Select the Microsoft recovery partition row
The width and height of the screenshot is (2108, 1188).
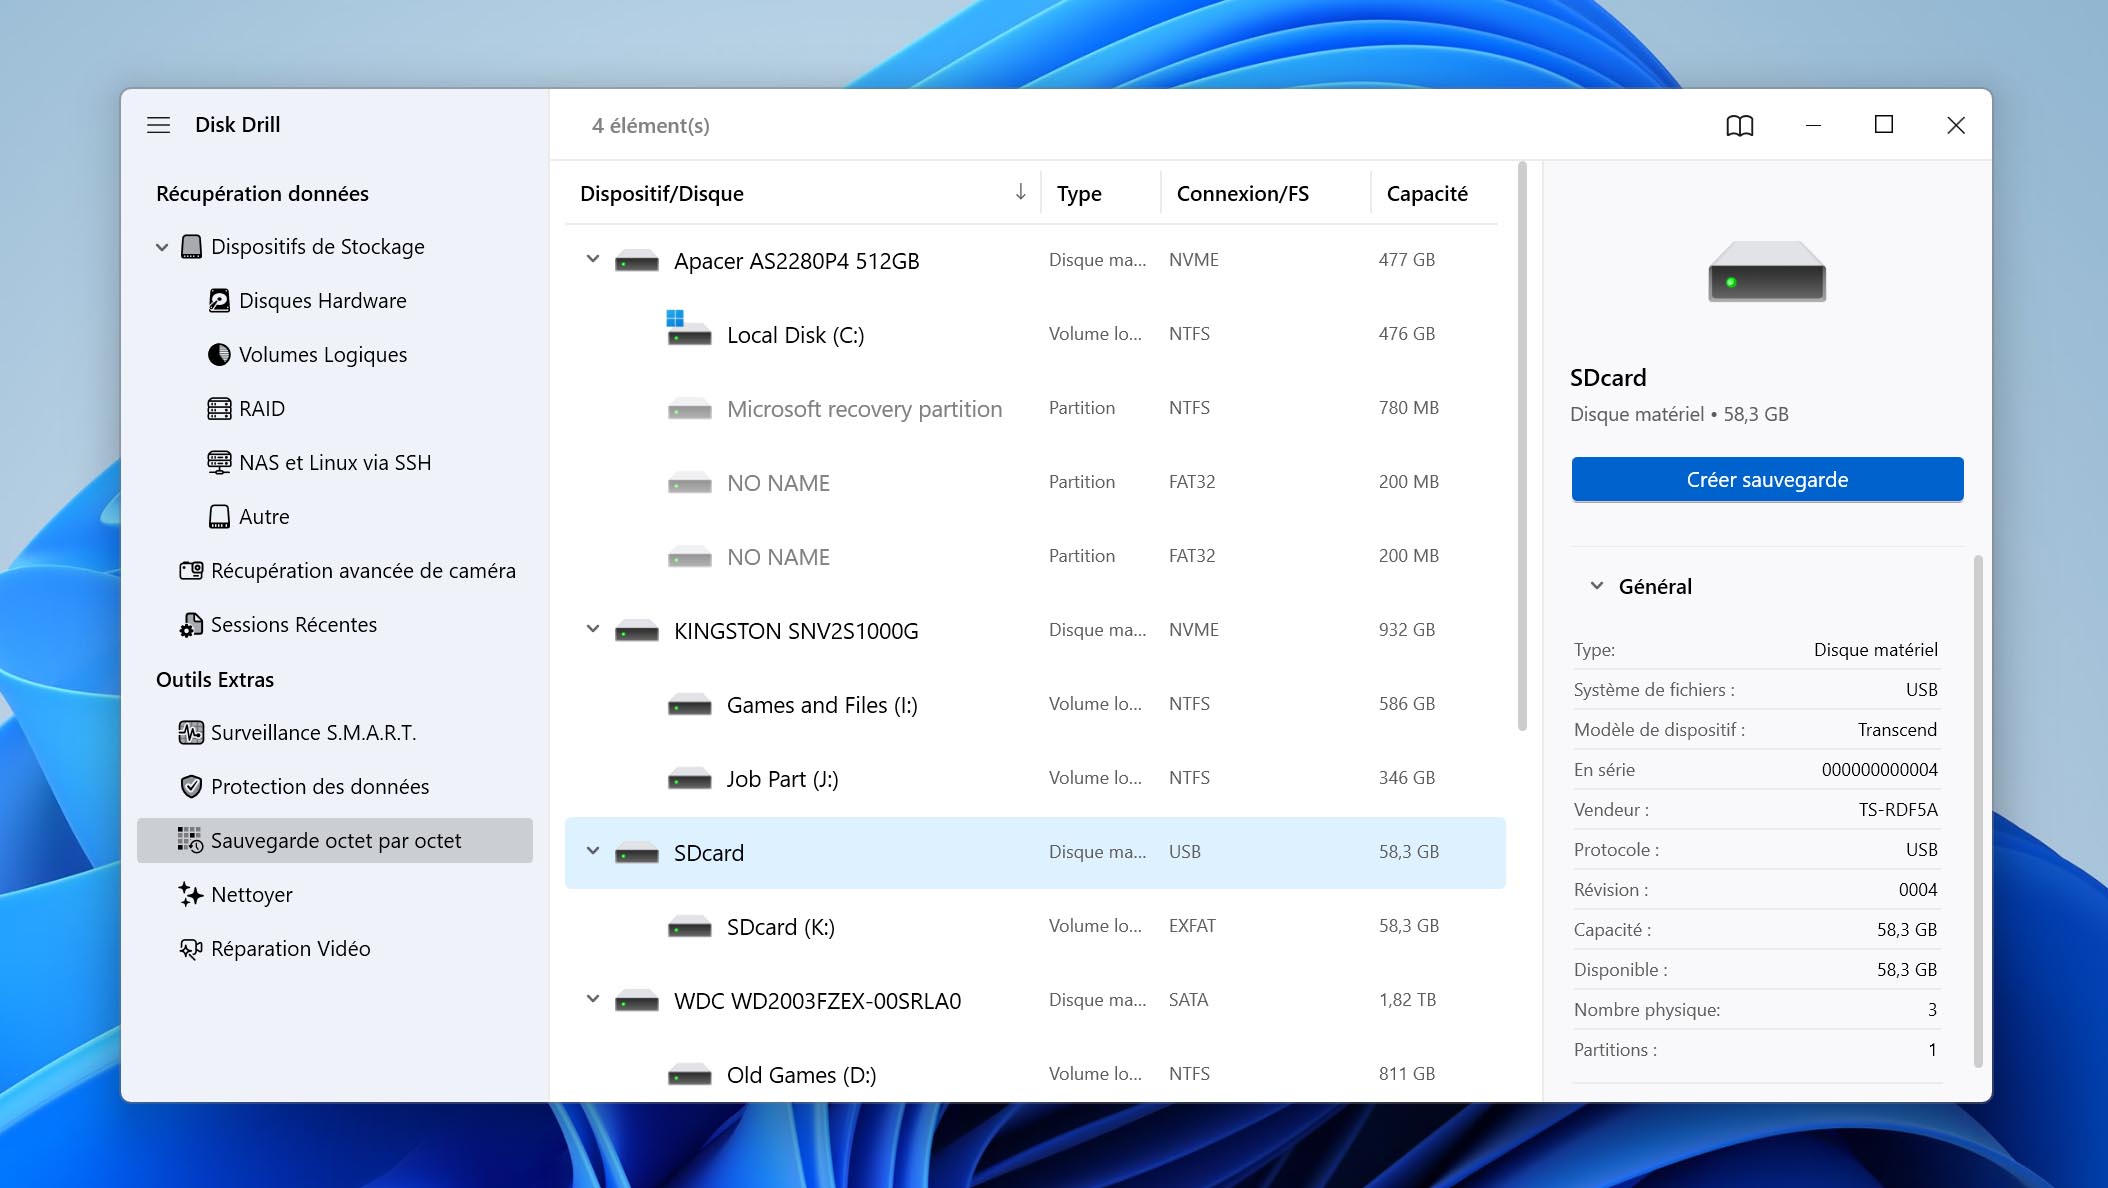point(1035,408)
